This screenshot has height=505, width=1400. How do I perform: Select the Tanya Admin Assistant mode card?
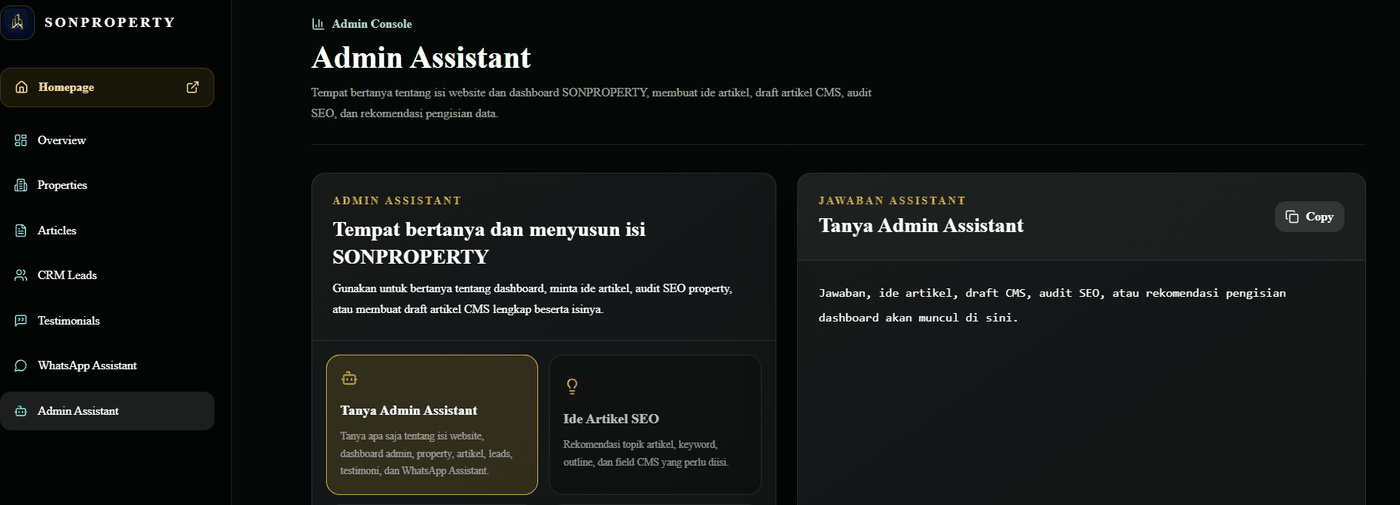pos(432,425)
